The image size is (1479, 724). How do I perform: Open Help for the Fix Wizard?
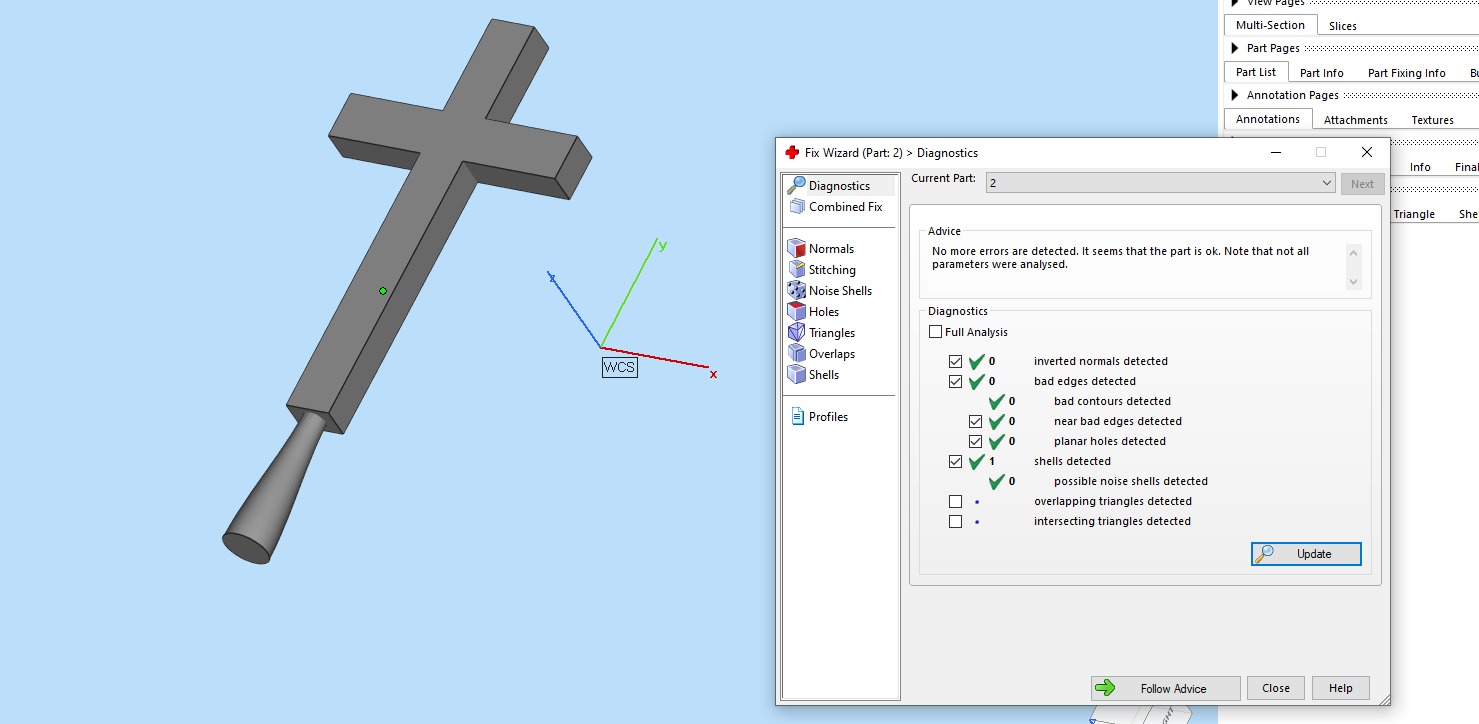(1341, 688)
